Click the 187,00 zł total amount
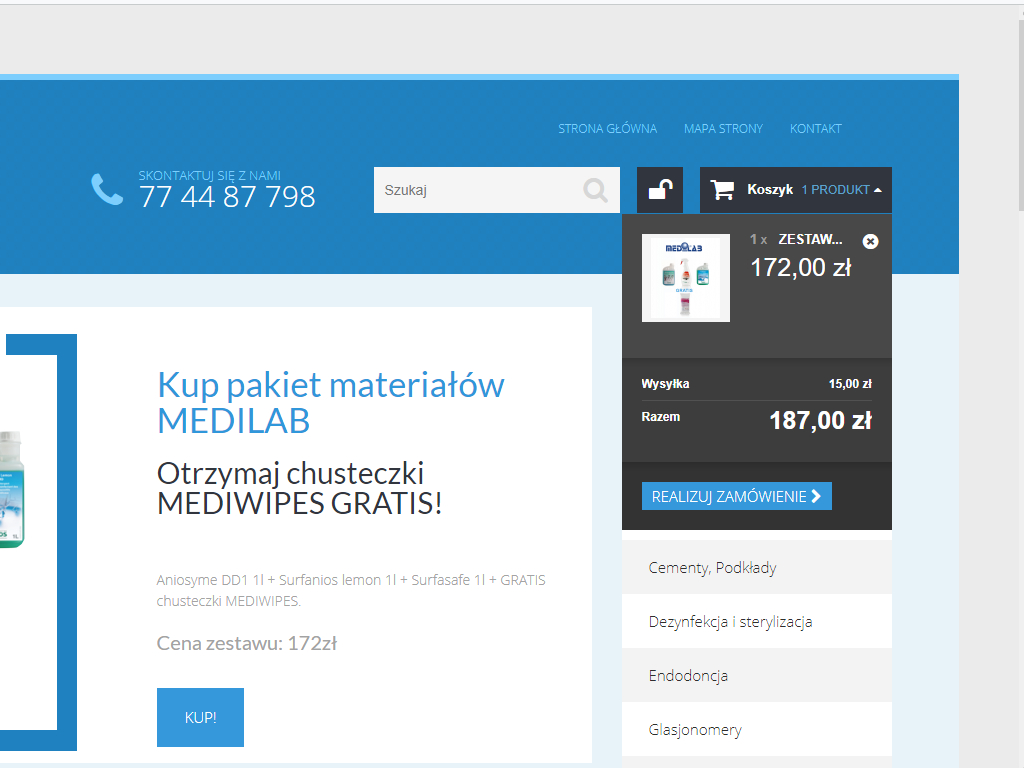Screen dimensions: 1024x768 click(x=820, y=421)
